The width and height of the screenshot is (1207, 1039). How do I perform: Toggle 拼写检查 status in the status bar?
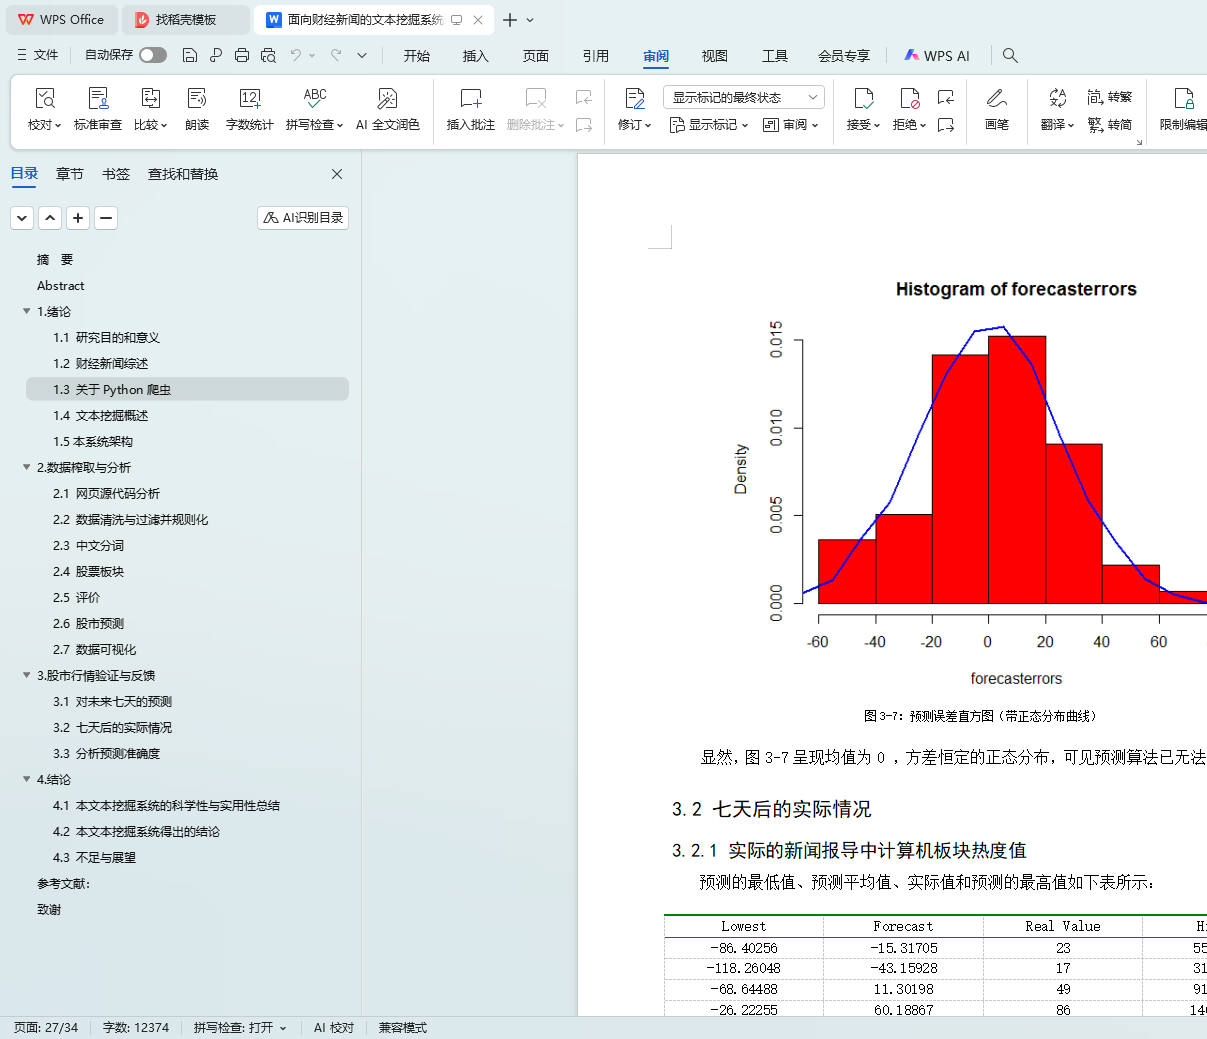click(x=240, y=1028)
